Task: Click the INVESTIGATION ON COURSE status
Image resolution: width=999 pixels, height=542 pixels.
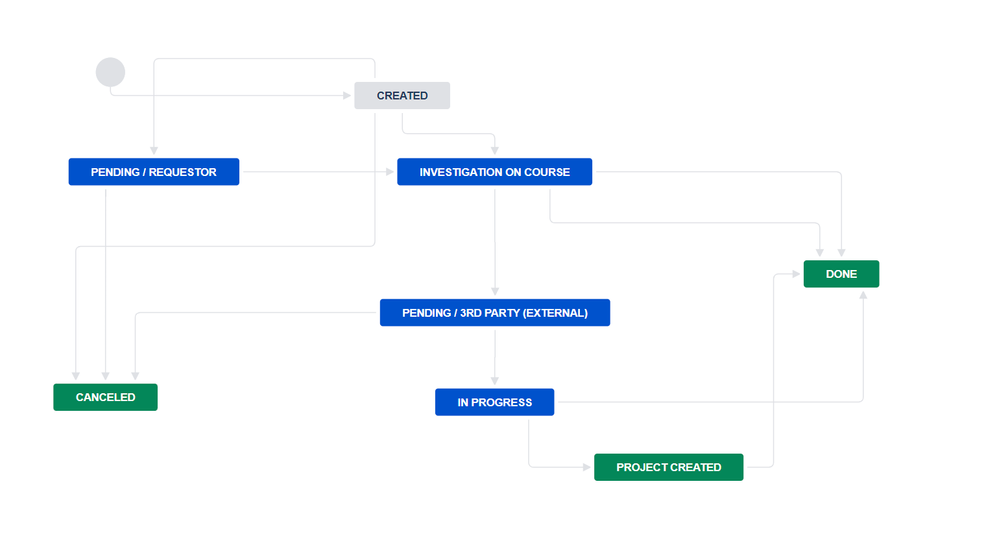Action: (x=494, y=172)
